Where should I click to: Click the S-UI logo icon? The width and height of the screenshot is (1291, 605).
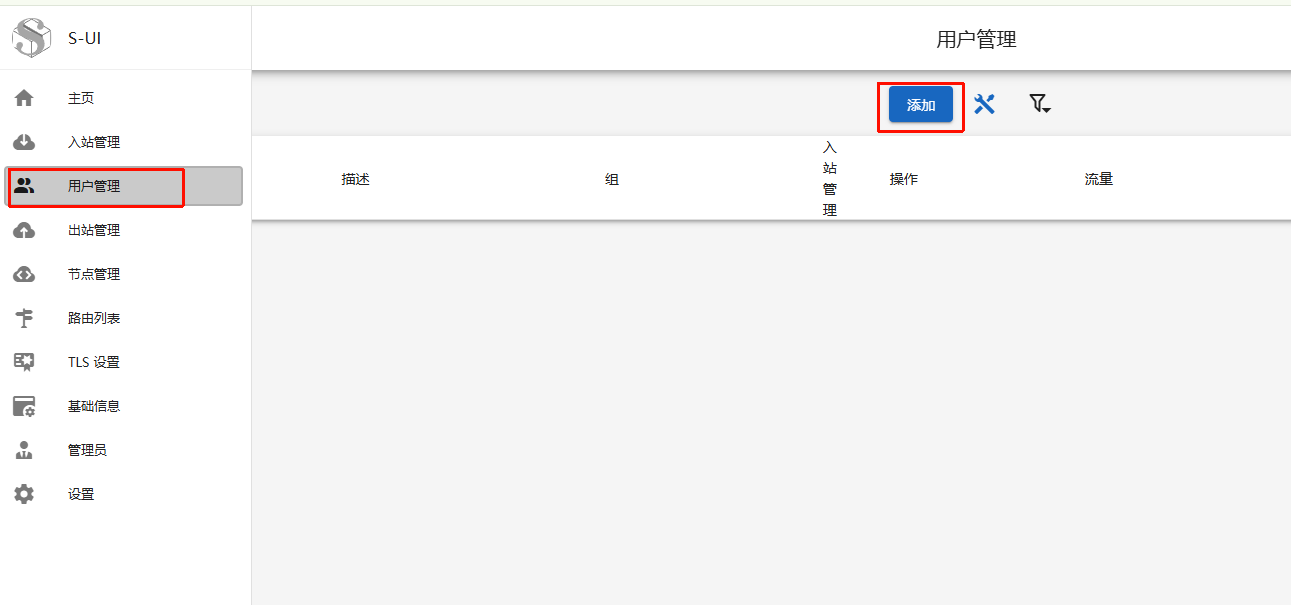pyautogui.click(x=31, y=38)
